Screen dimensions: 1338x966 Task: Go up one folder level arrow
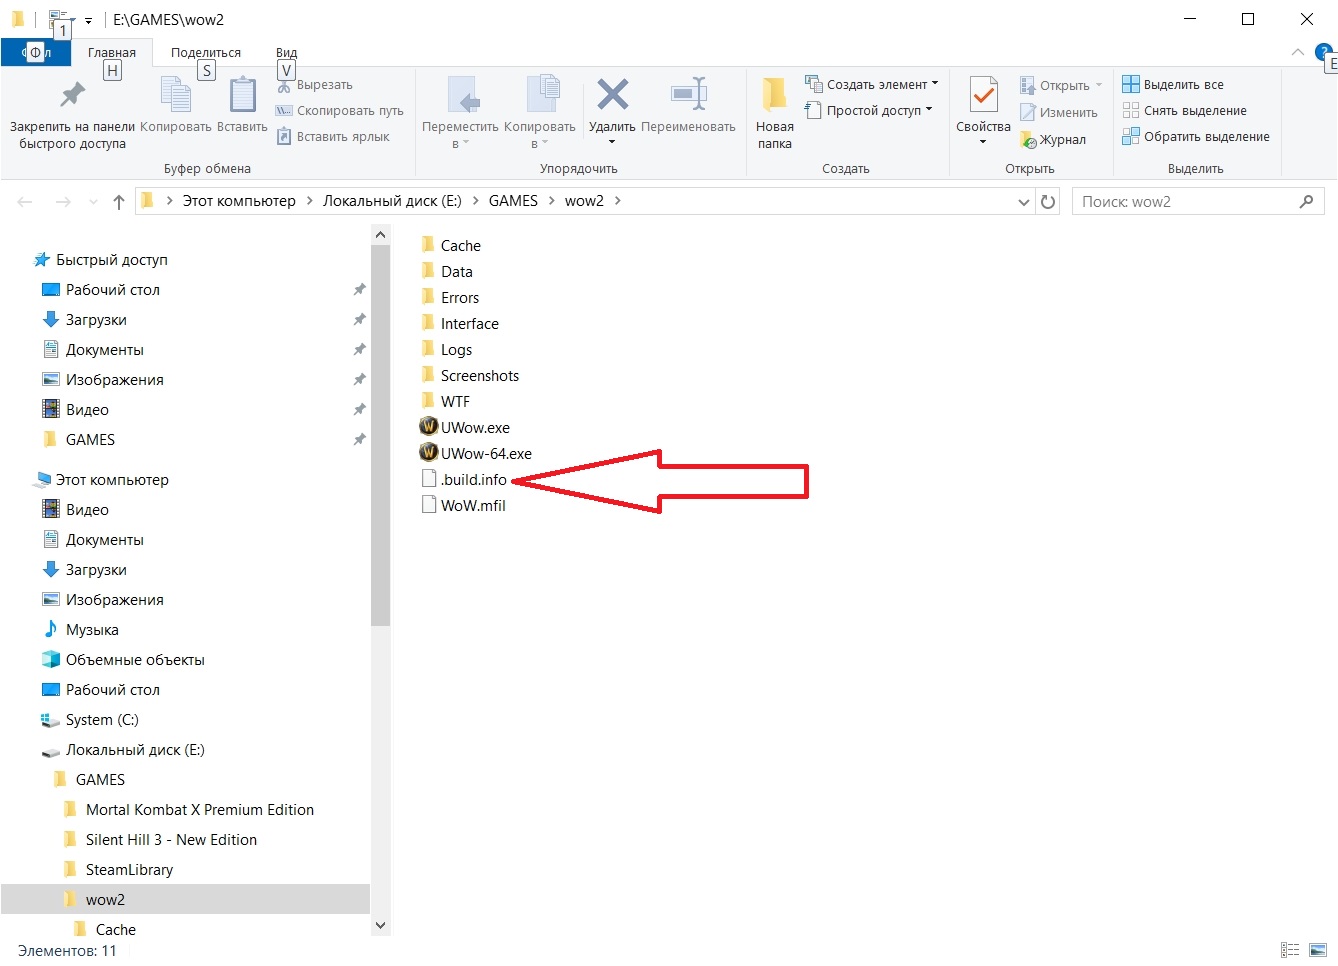coord(119,202)
